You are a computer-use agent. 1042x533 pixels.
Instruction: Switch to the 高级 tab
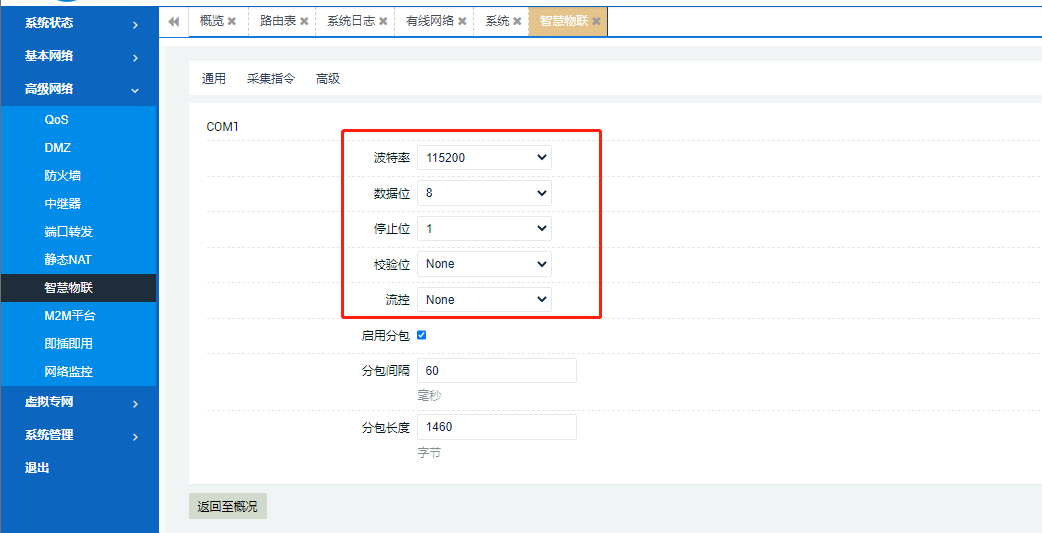[328, 79]
